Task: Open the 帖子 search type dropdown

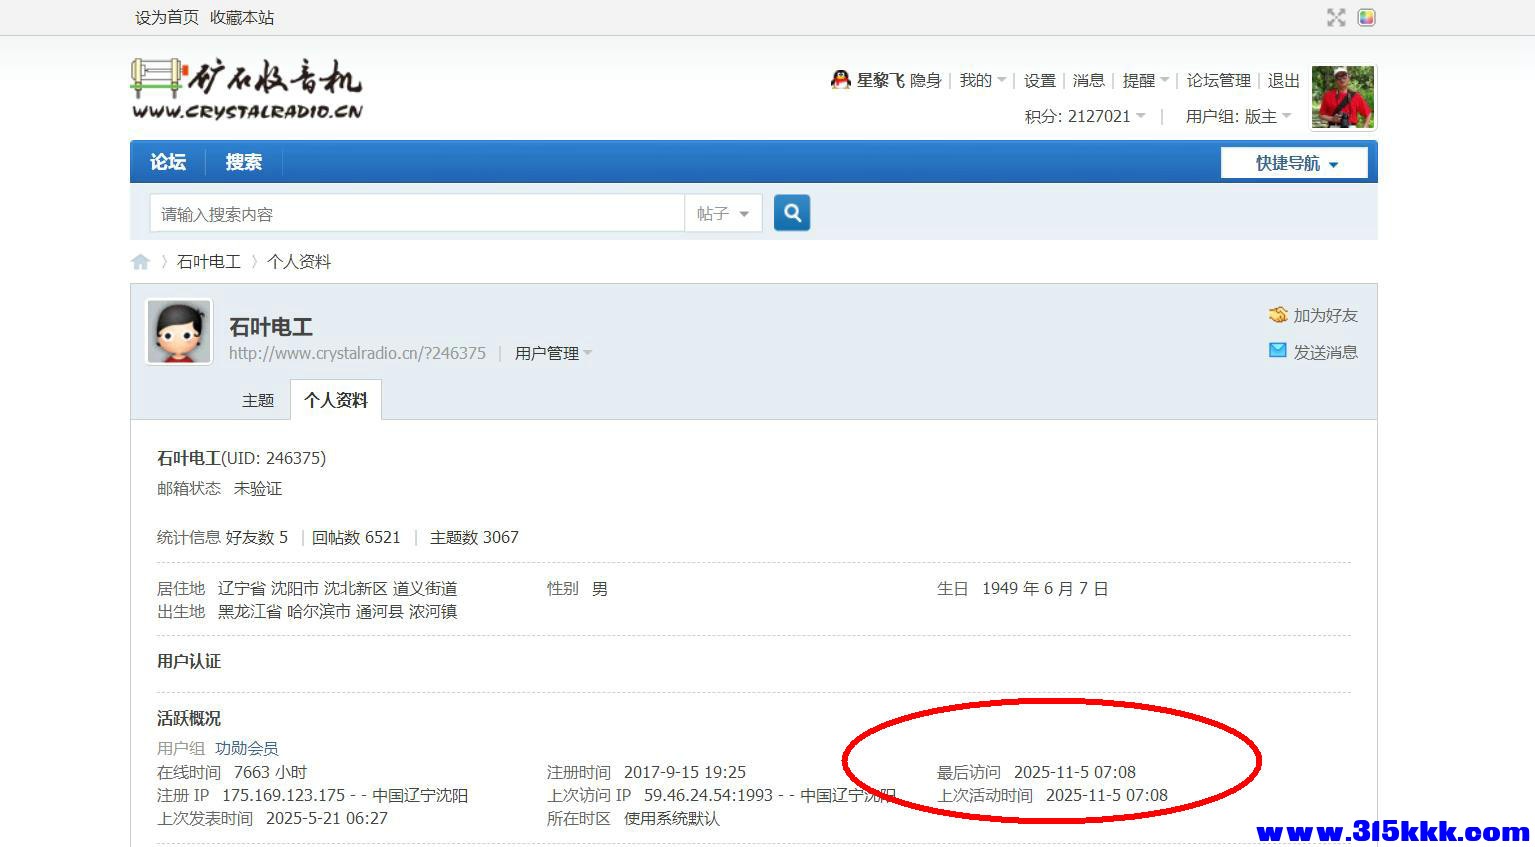Action: (x=722, y=213)
